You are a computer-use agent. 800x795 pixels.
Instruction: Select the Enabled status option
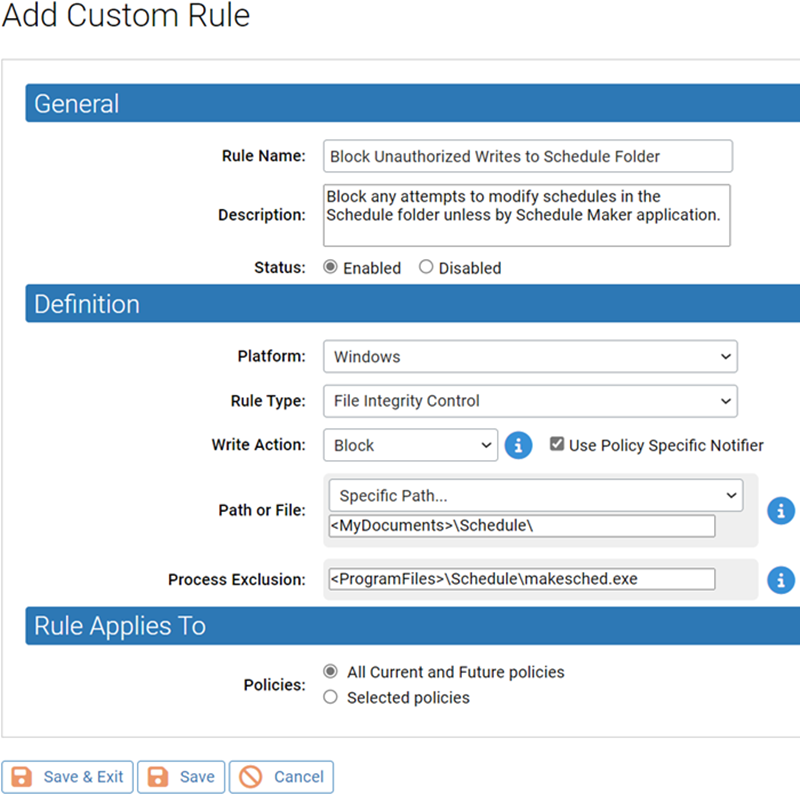[x=330, y=267]
